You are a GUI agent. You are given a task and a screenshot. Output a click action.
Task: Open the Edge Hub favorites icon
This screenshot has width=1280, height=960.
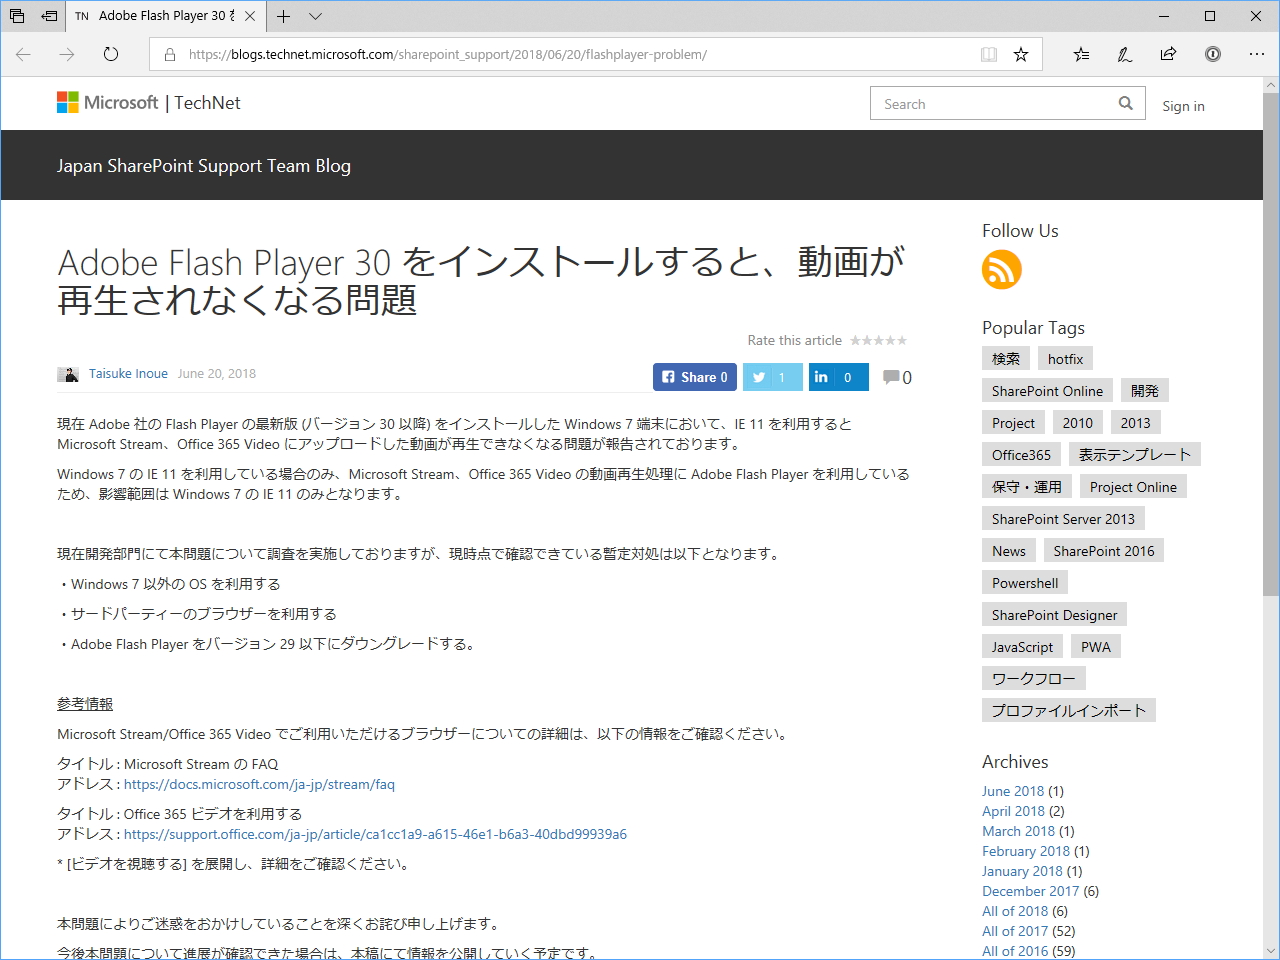tap(1081, 55)
